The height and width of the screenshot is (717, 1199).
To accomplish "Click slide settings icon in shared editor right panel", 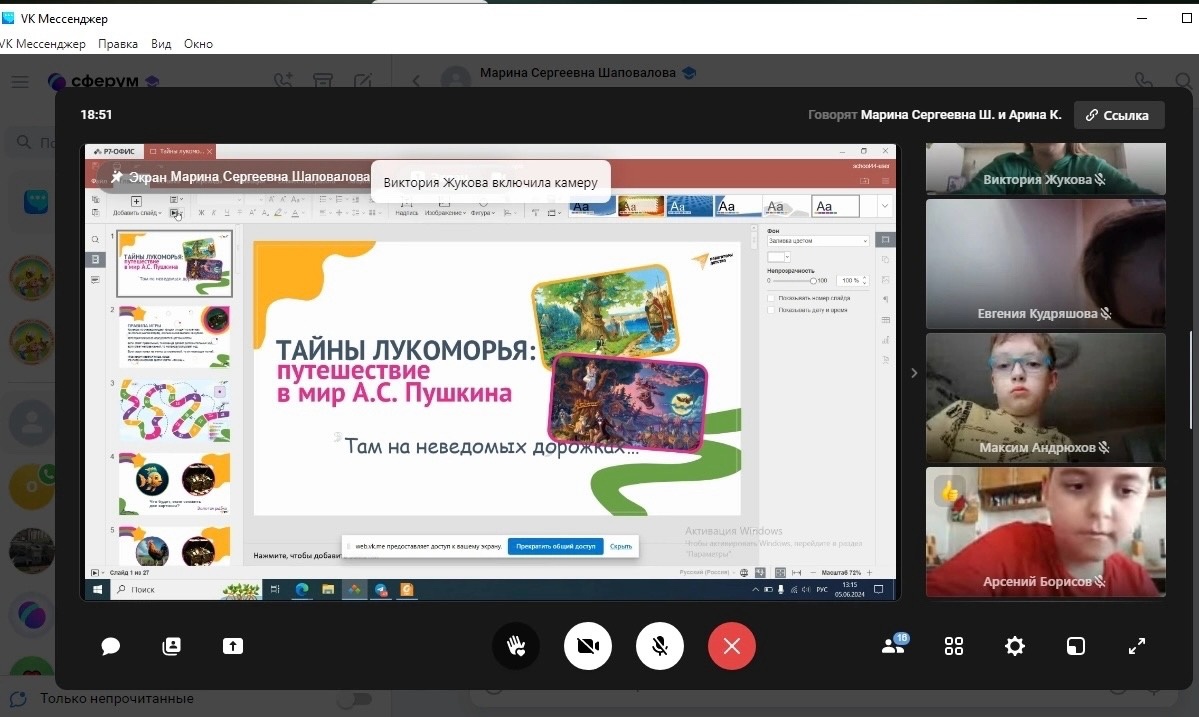I will 885,239.
